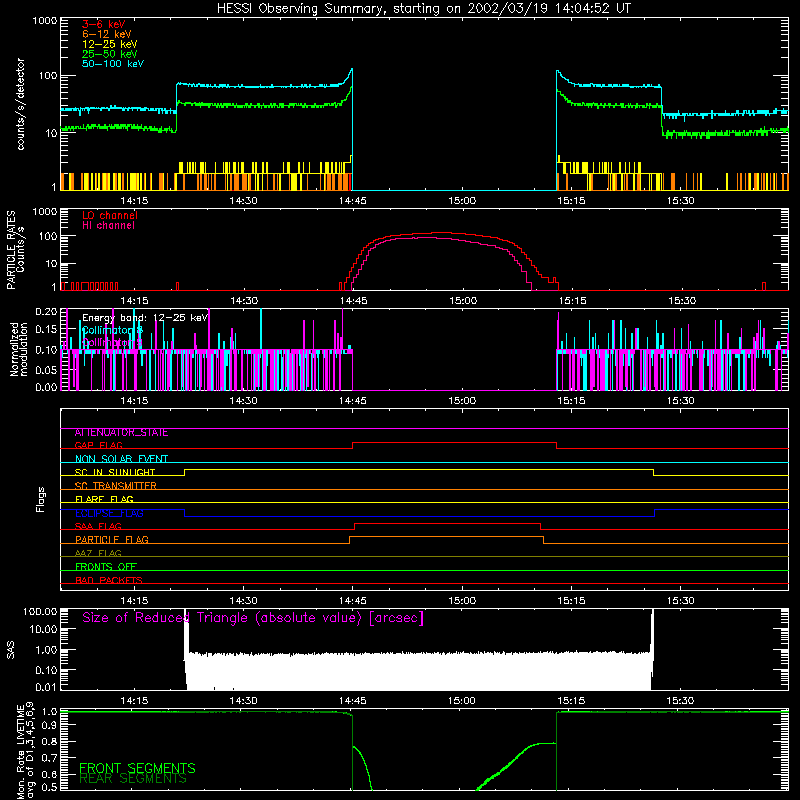Click the '15:30' tick label under the SAS panel

680,701
